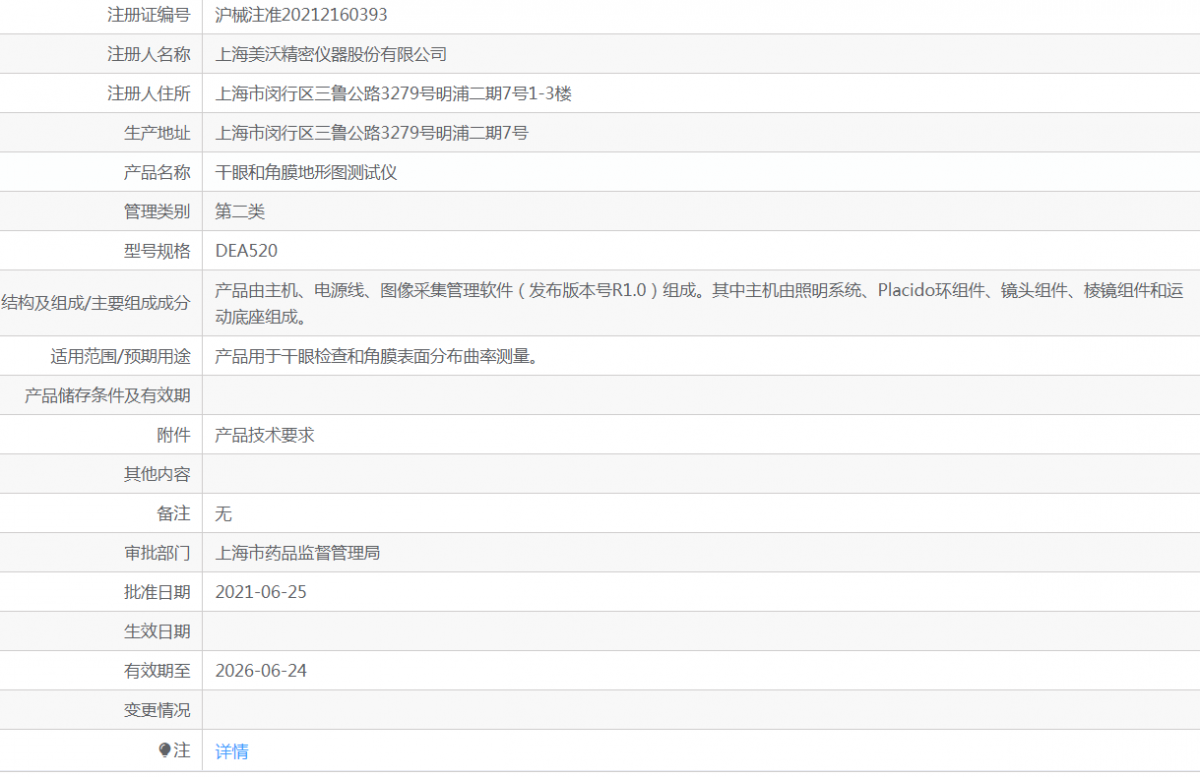Select registrant name 上海美沃精密仪器股份有限公司
The width and height of the screenshot is (1200, 777).
click(331, 54)
